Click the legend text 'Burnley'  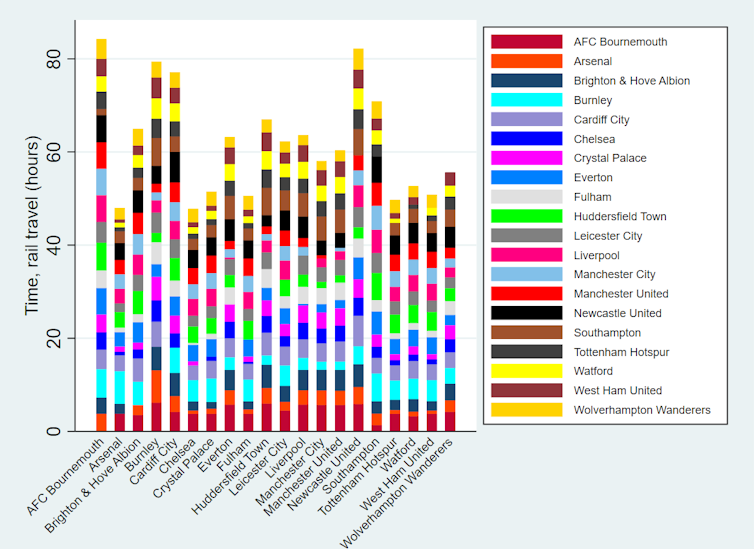pos(593,100)
